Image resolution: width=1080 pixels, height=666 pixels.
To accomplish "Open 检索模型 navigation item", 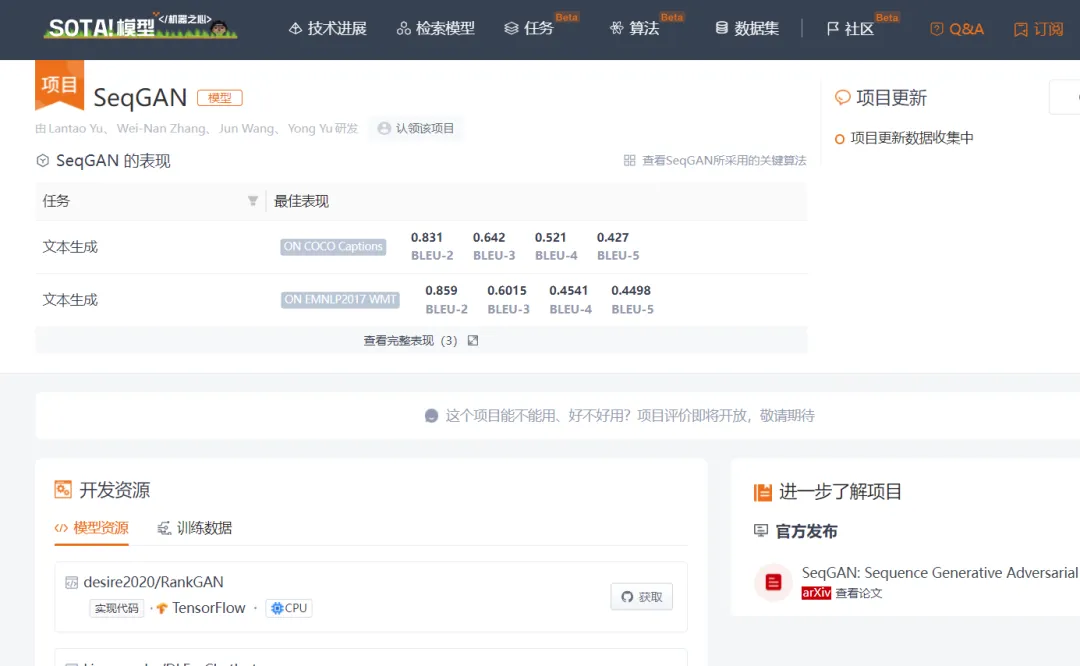I will (436, 28).
